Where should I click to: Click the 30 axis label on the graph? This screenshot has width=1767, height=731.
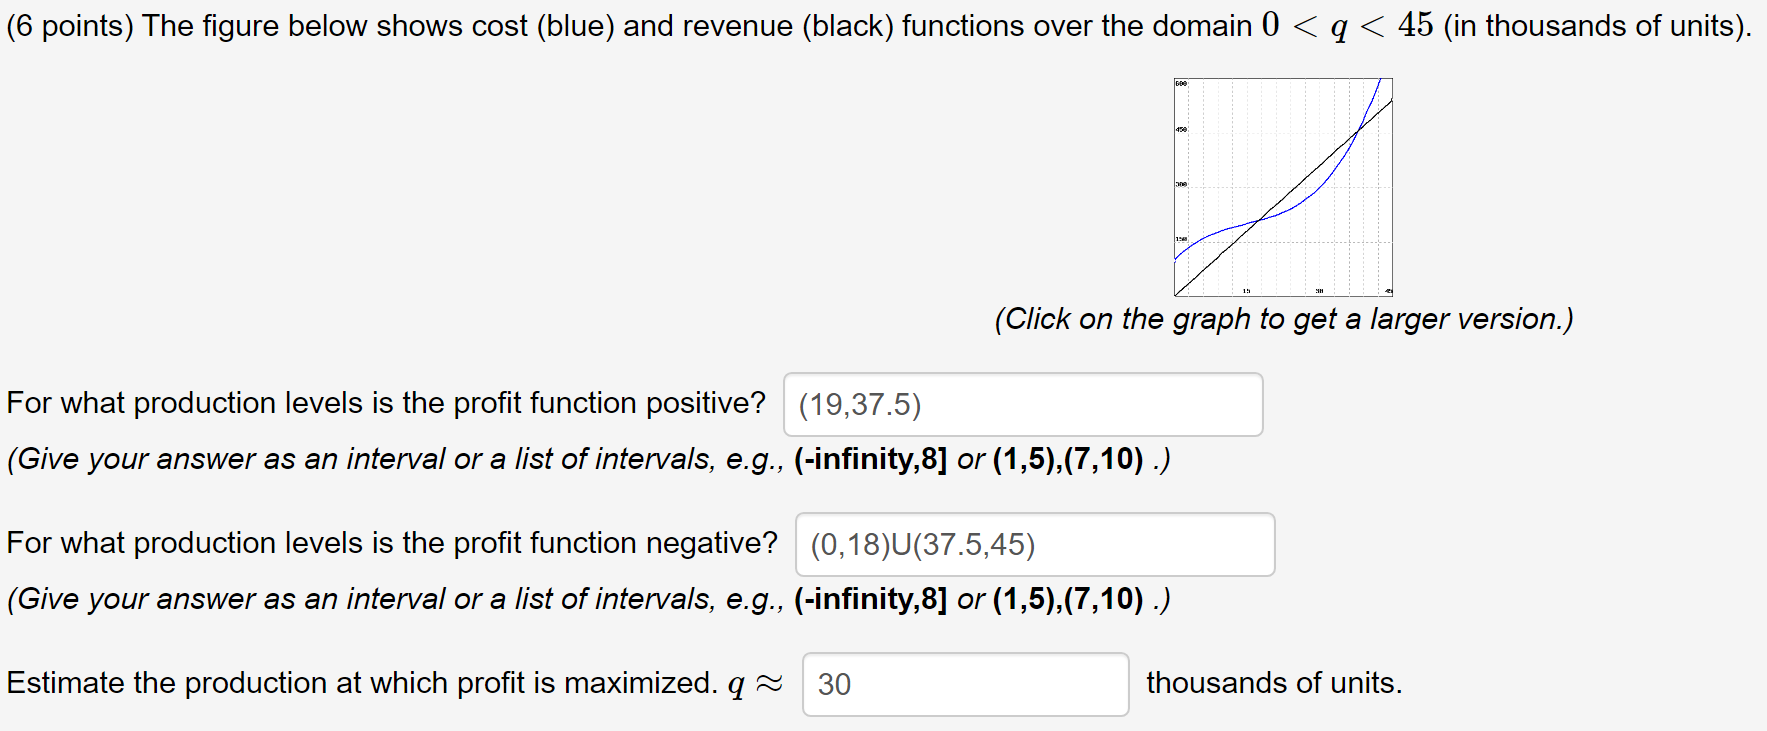click(1319, 290)
